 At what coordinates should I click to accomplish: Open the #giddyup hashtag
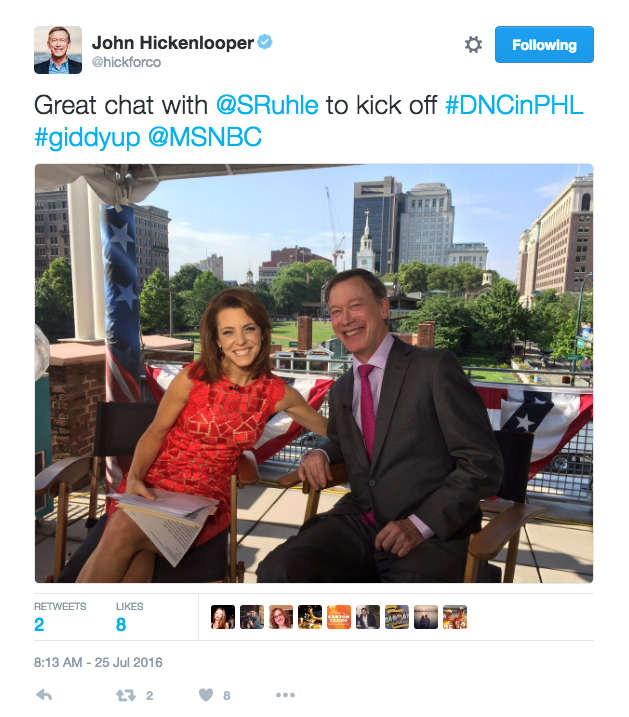(87, 138)
